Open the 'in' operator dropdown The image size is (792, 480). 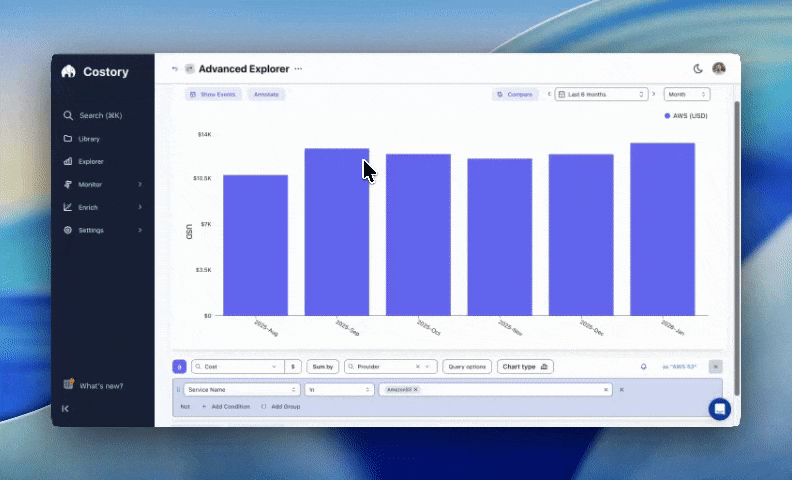click(x=339, y=390)
